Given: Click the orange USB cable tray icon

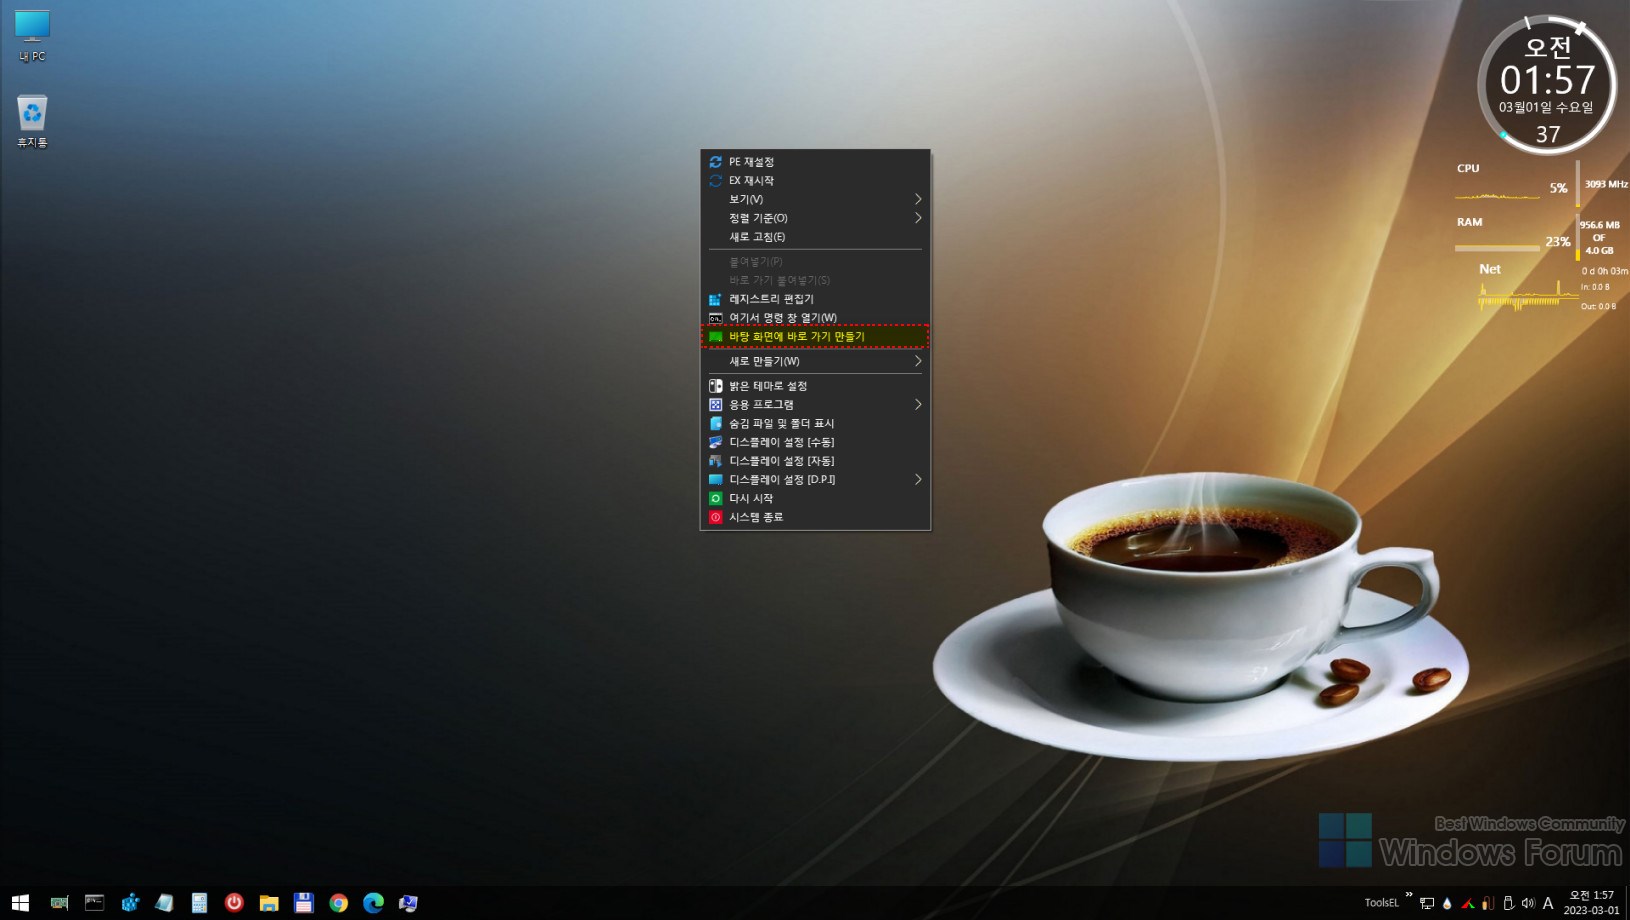Looking at the screenshot, I should pyautogui.click(x=1488, y=904).
